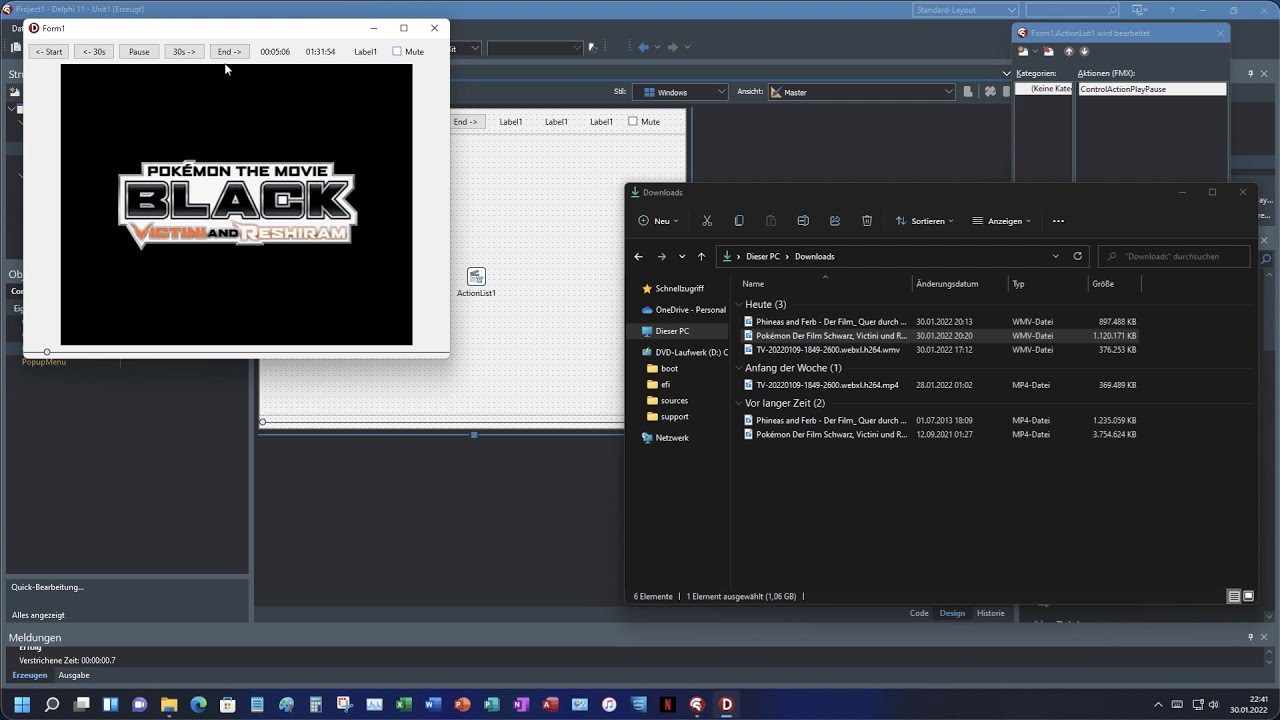The image size is (1280, 720).
Task: Go back in the Downloads window
Action: [638, 256]
